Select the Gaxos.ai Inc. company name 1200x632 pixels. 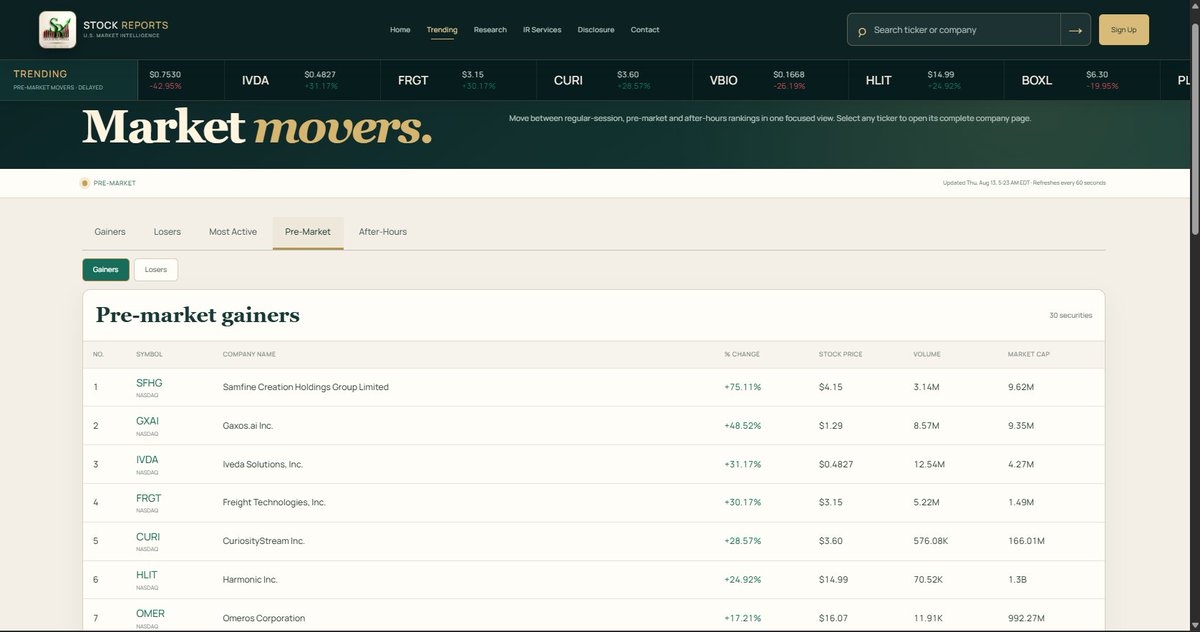[248, 426]
